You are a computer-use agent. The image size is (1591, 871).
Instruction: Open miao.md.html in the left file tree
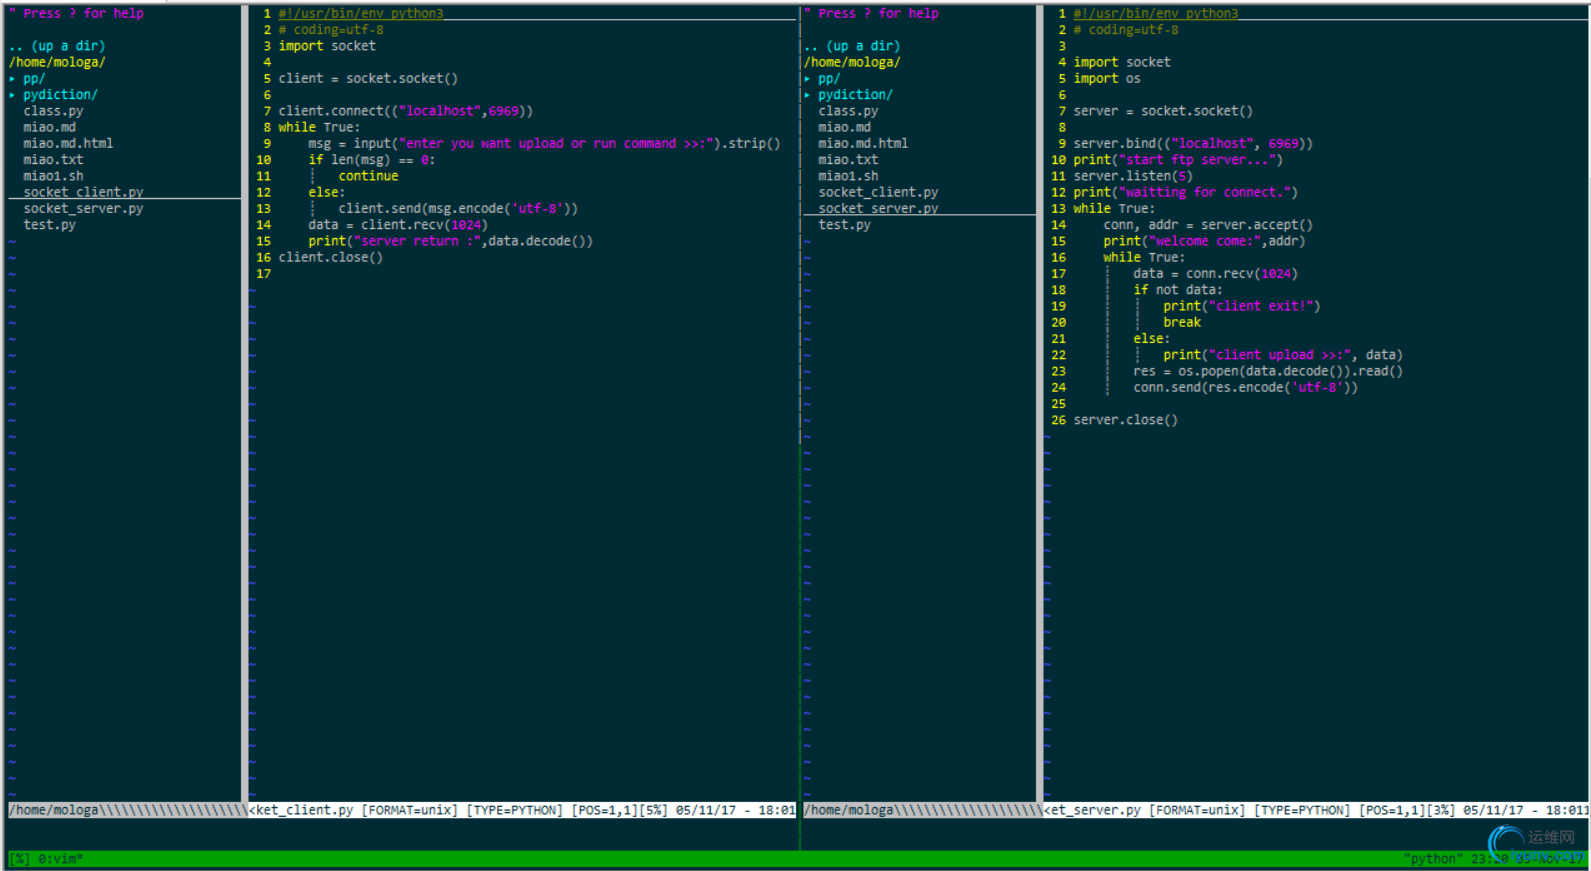(68, 143)
